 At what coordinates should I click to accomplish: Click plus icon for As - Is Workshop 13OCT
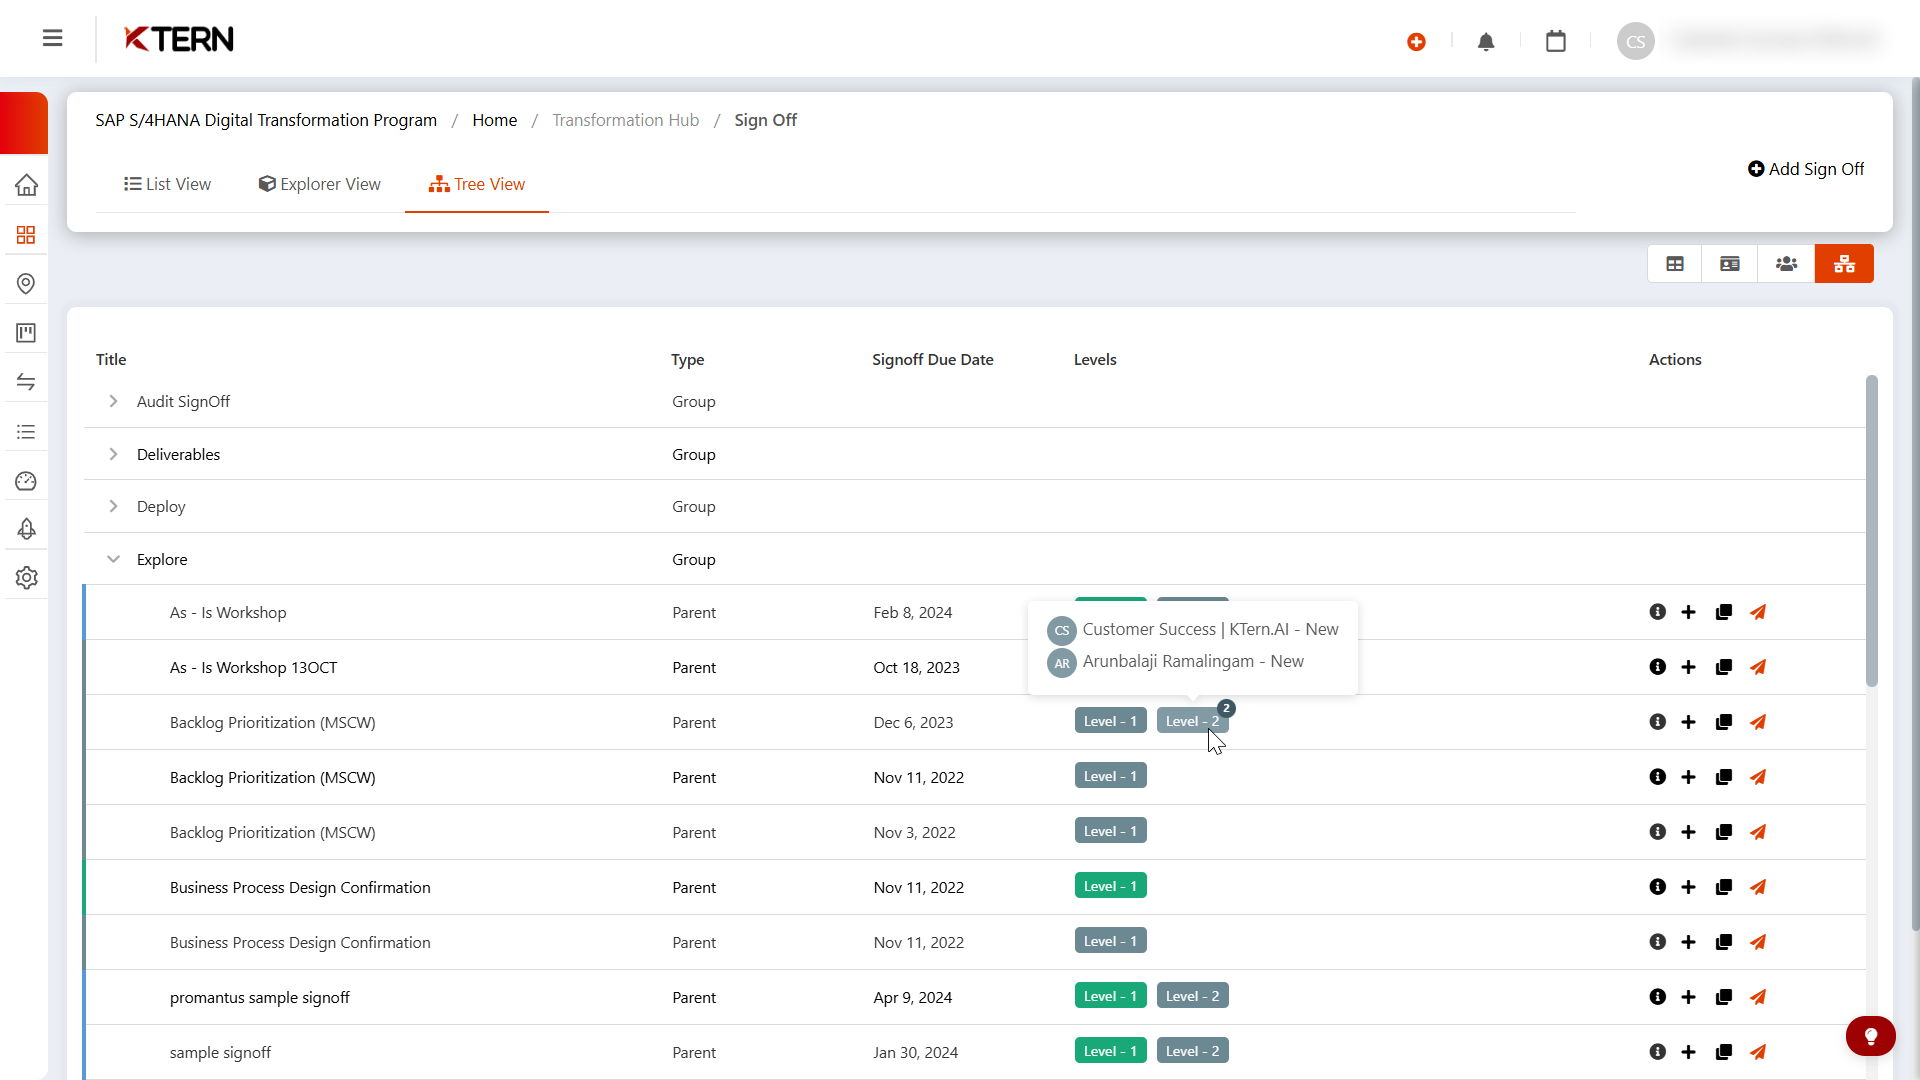1689,667
